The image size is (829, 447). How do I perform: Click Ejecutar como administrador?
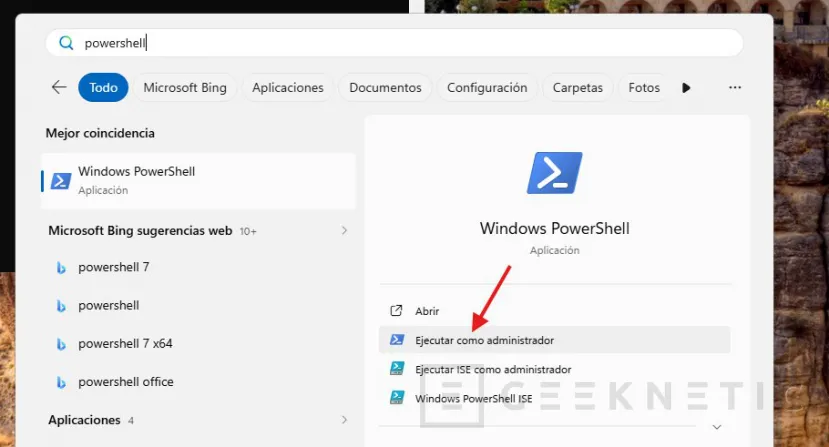(x=555, y=340)
